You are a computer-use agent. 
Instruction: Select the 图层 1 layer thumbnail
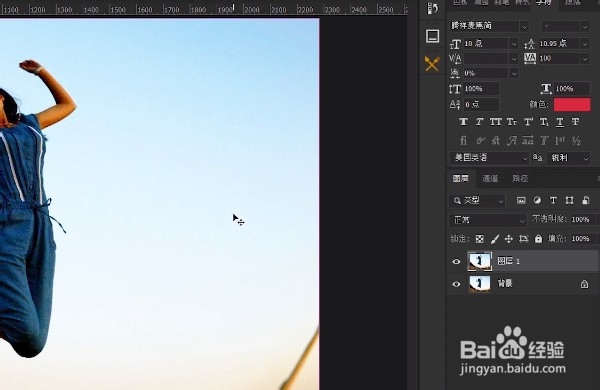(x=479, y=261)
